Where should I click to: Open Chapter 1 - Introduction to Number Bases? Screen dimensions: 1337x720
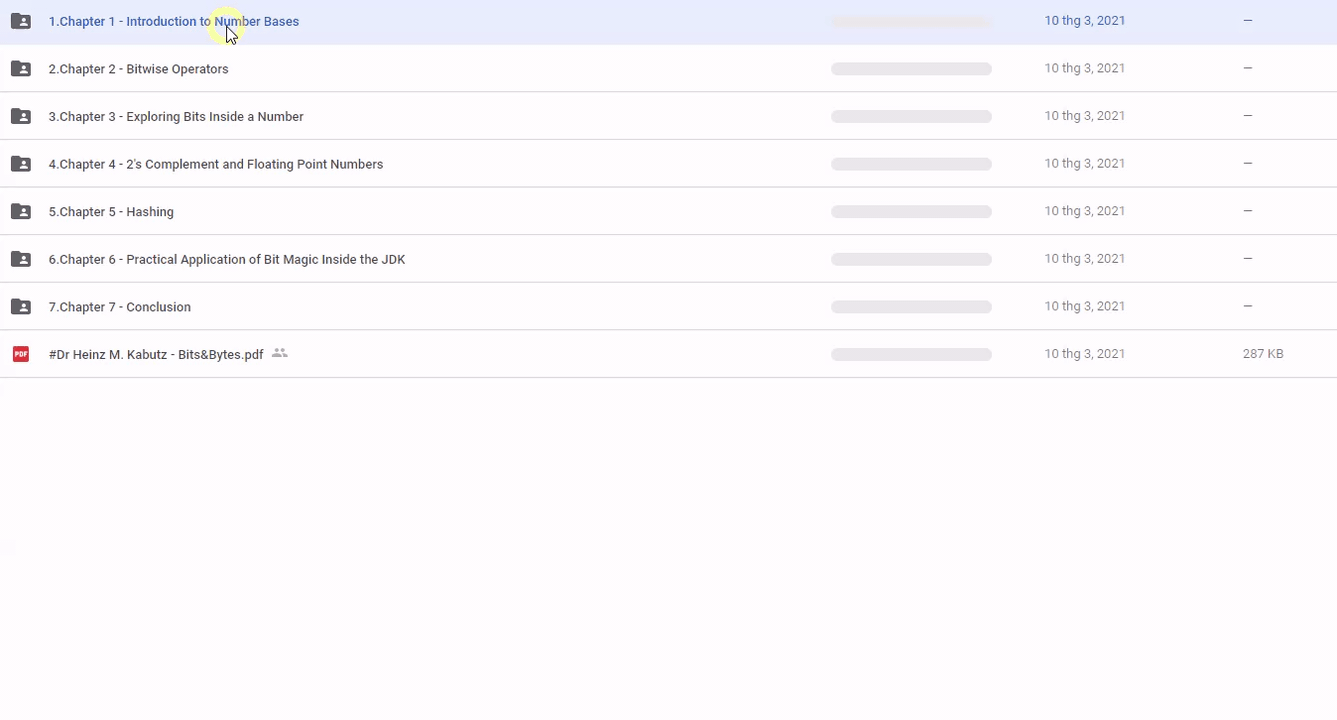173,21
